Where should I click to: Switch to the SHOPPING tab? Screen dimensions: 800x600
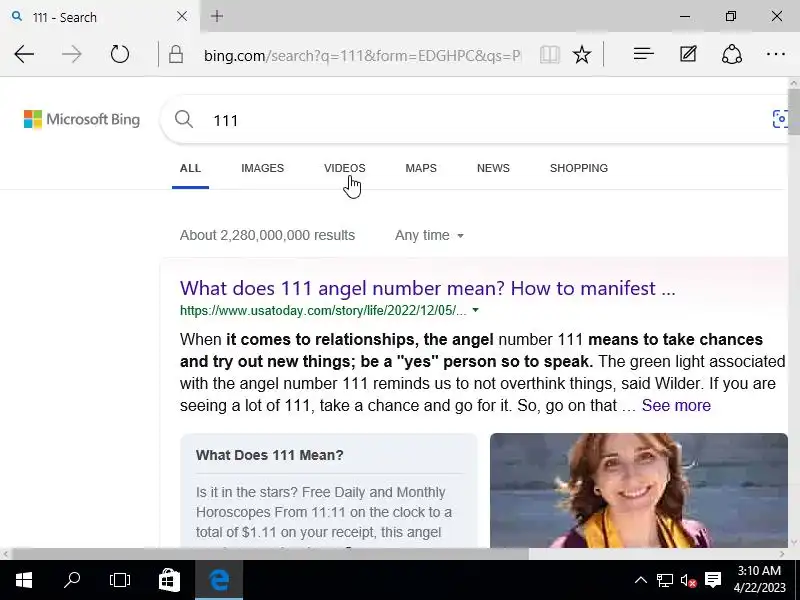click(579, 168)
